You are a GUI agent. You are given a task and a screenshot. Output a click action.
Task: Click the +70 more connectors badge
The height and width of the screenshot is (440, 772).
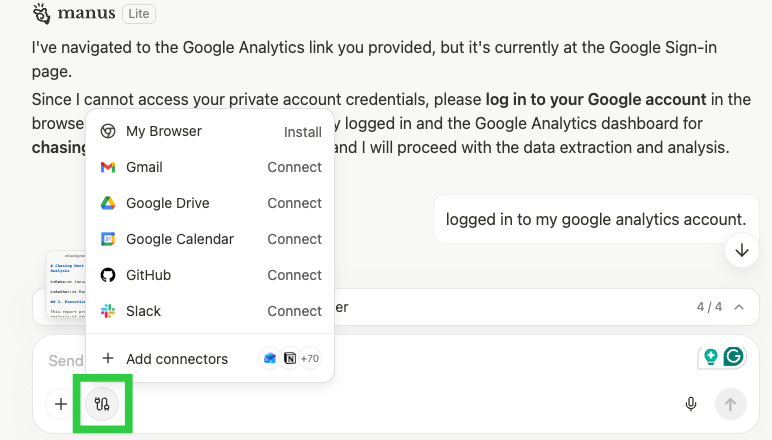point(309,359)
